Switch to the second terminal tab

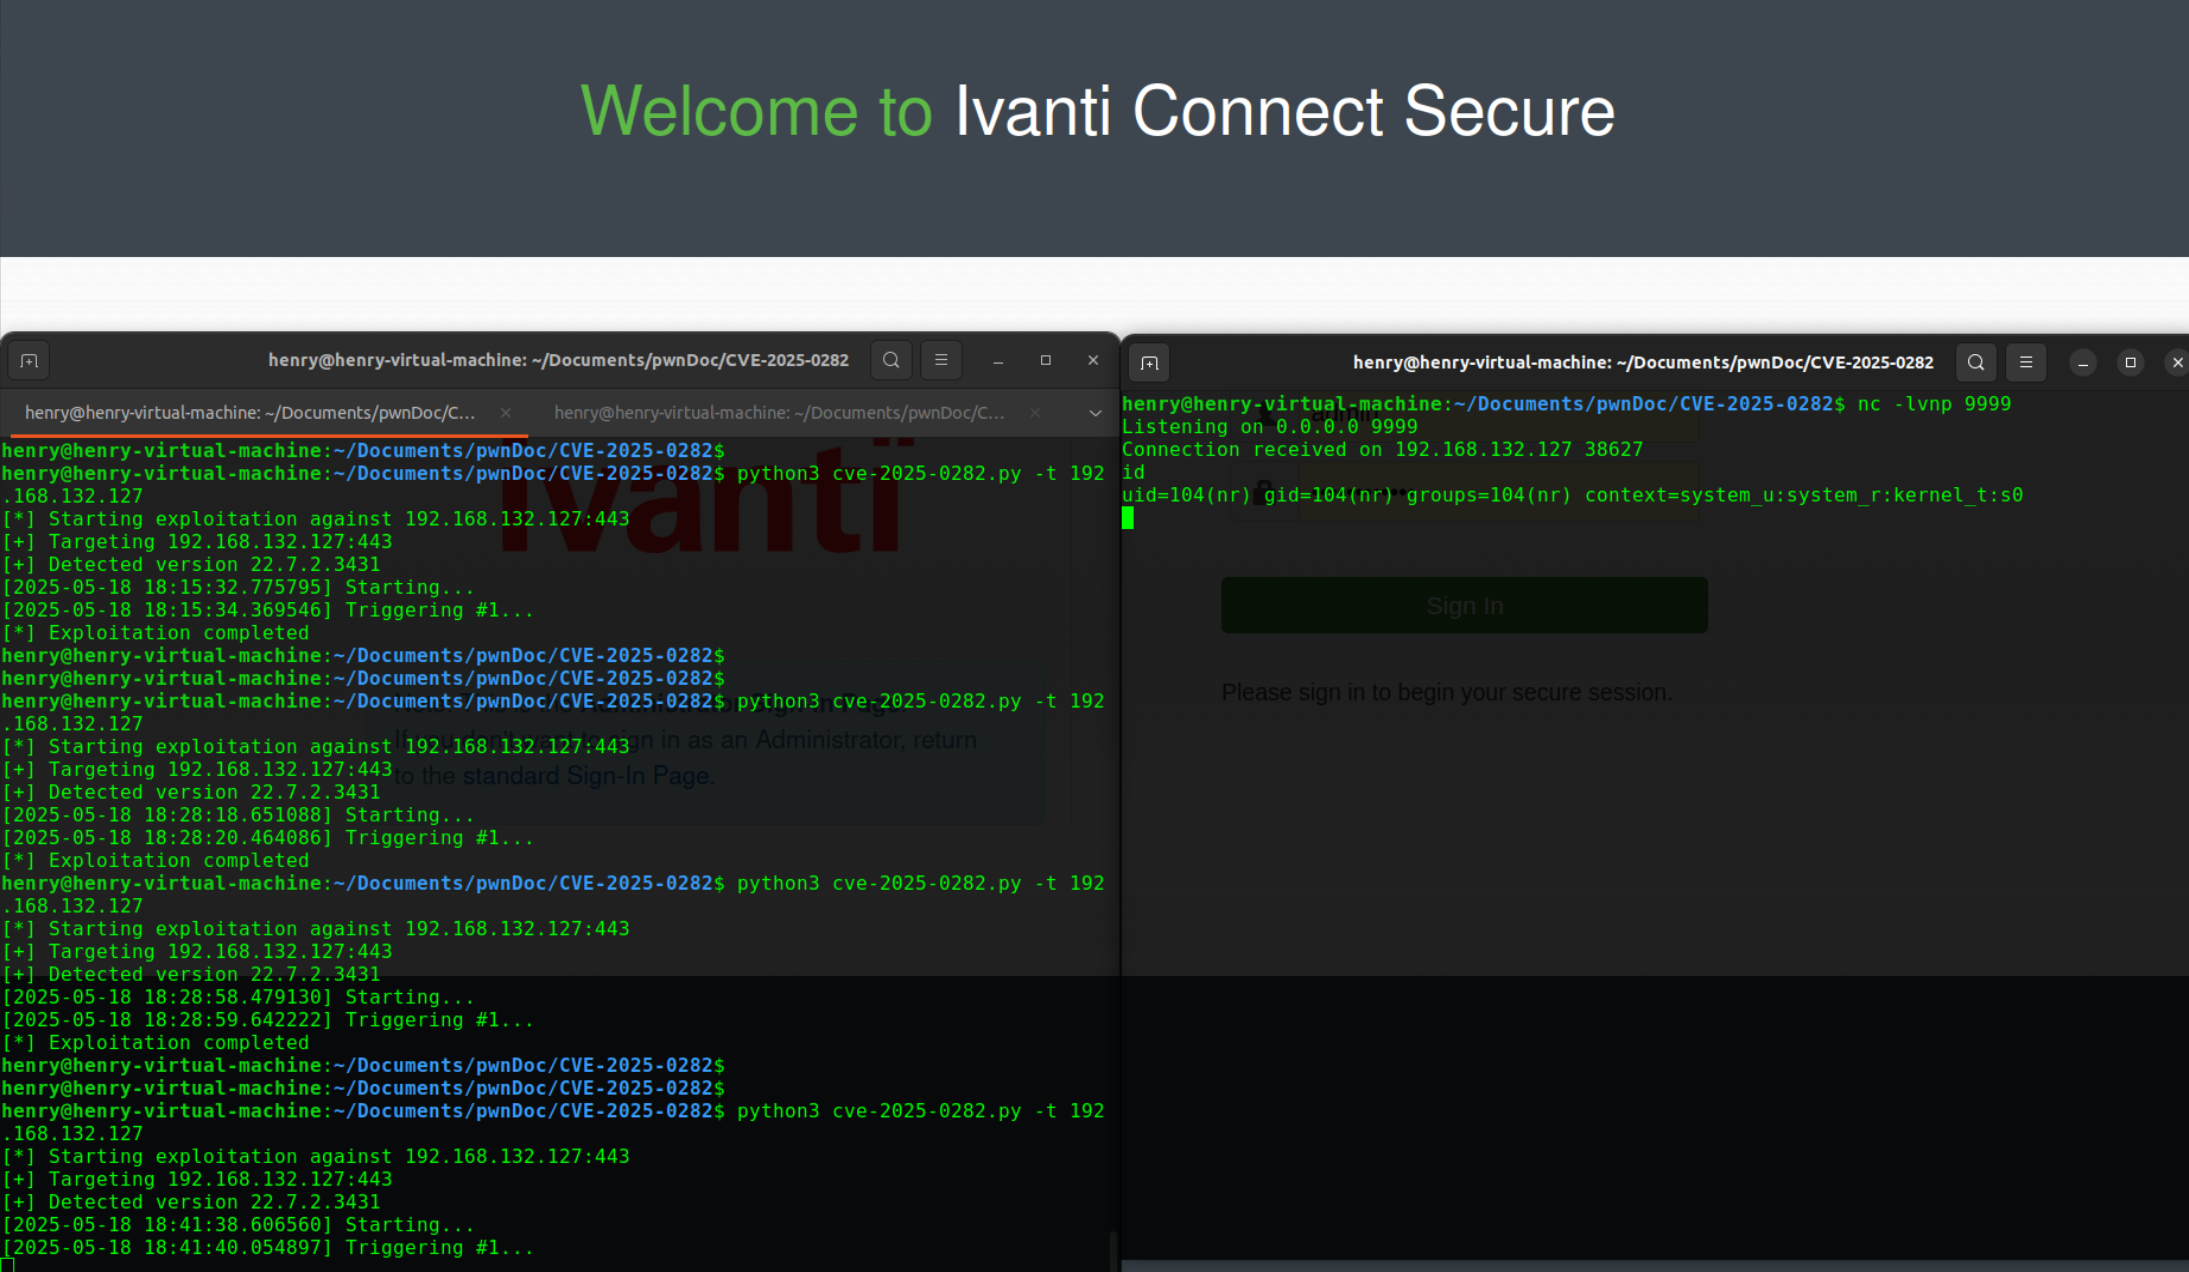click(x=779, y=413)
